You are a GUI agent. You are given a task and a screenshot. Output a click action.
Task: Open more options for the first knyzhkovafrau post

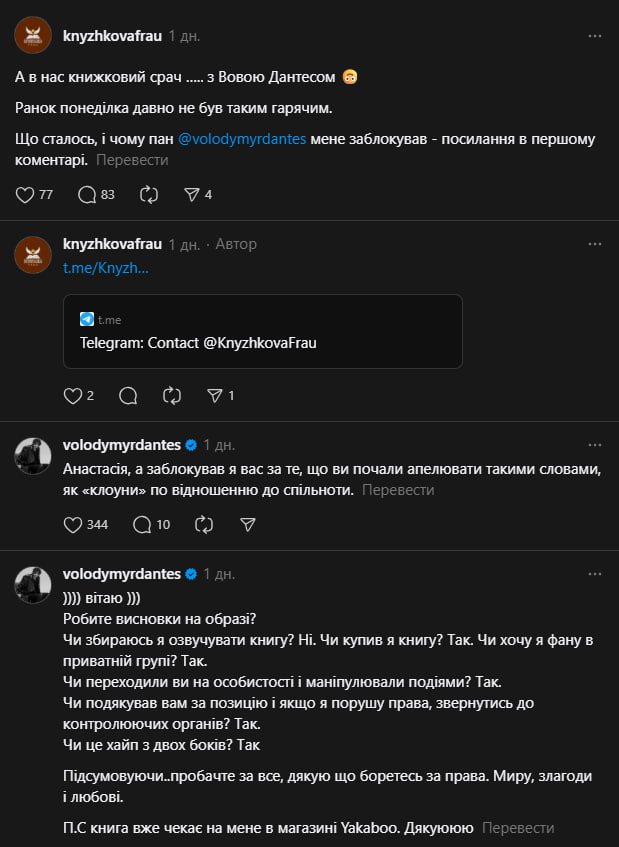(x=595, y=36)
